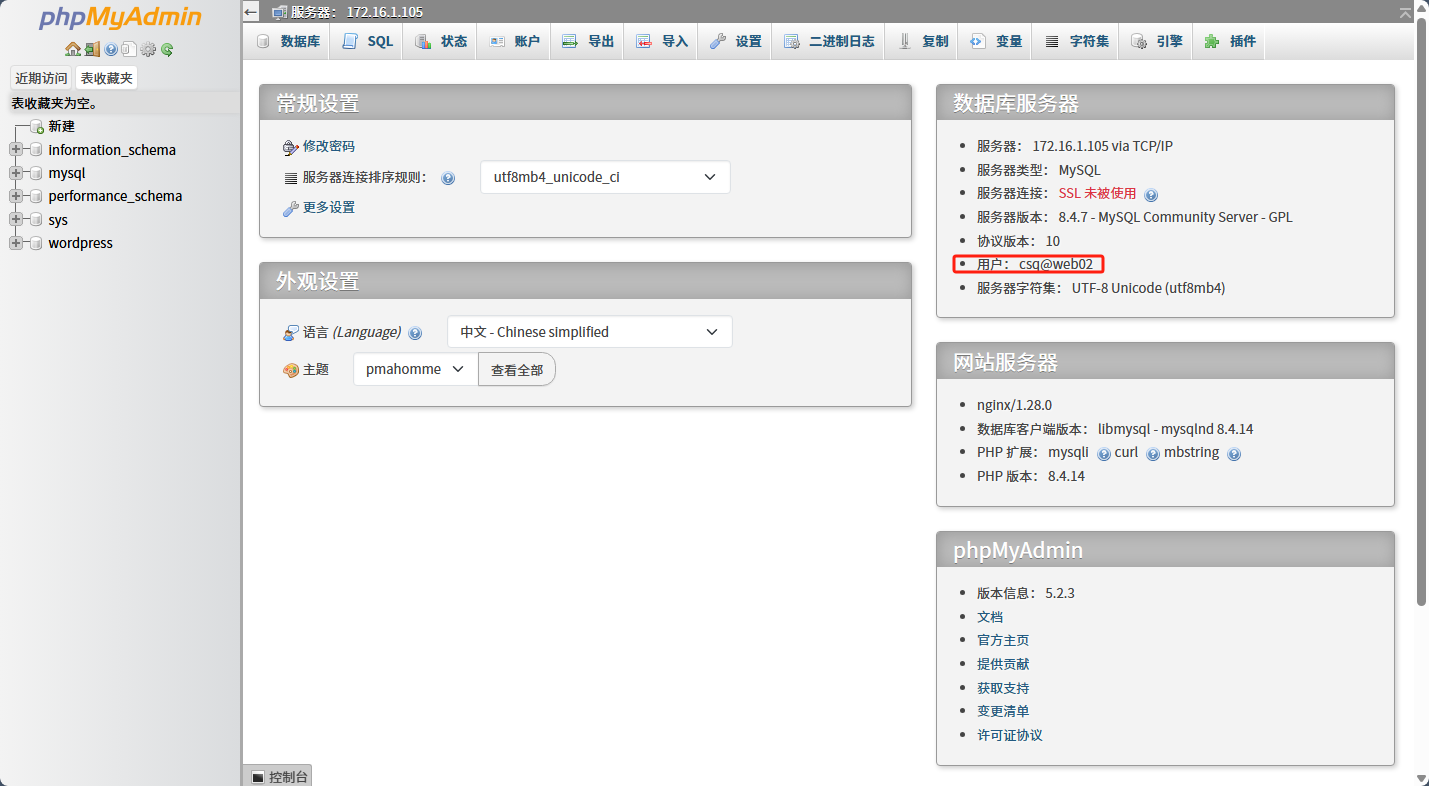Click the server computer icon in breadcrumb
Viewport: 1429px width, 786px height.
click(280, 12)
